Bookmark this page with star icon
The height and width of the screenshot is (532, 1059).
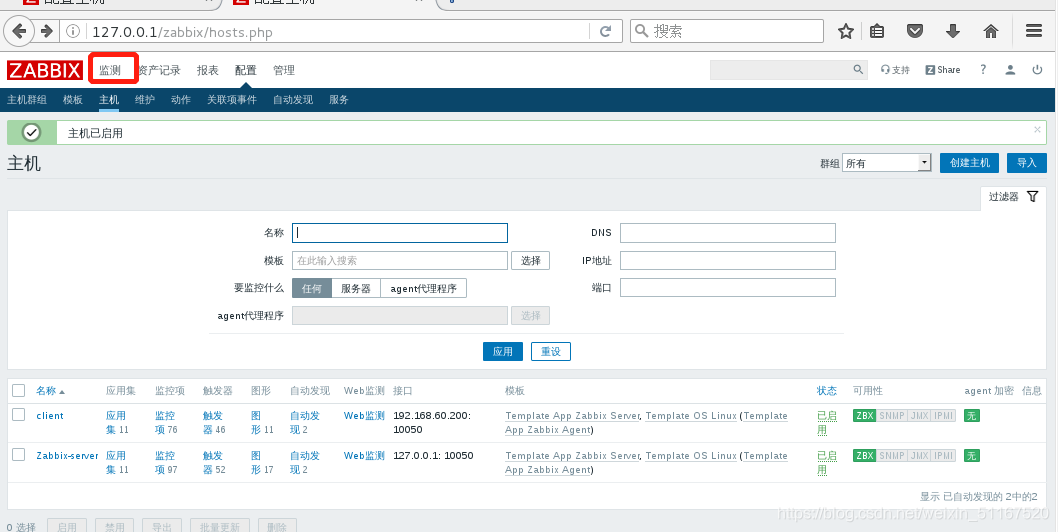point(846,31)
